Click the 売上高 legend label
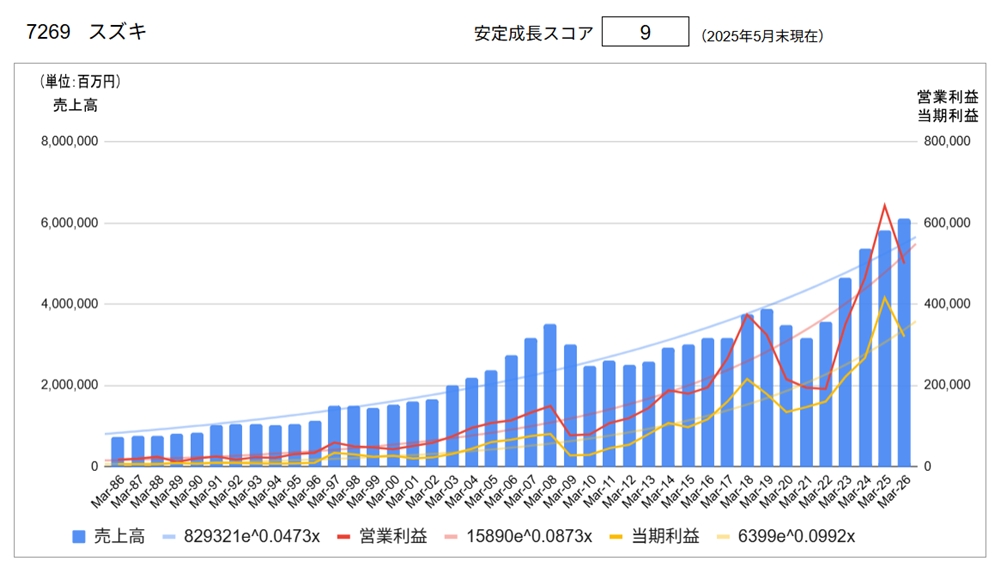 pyautogui.click(x=119, y=537)
